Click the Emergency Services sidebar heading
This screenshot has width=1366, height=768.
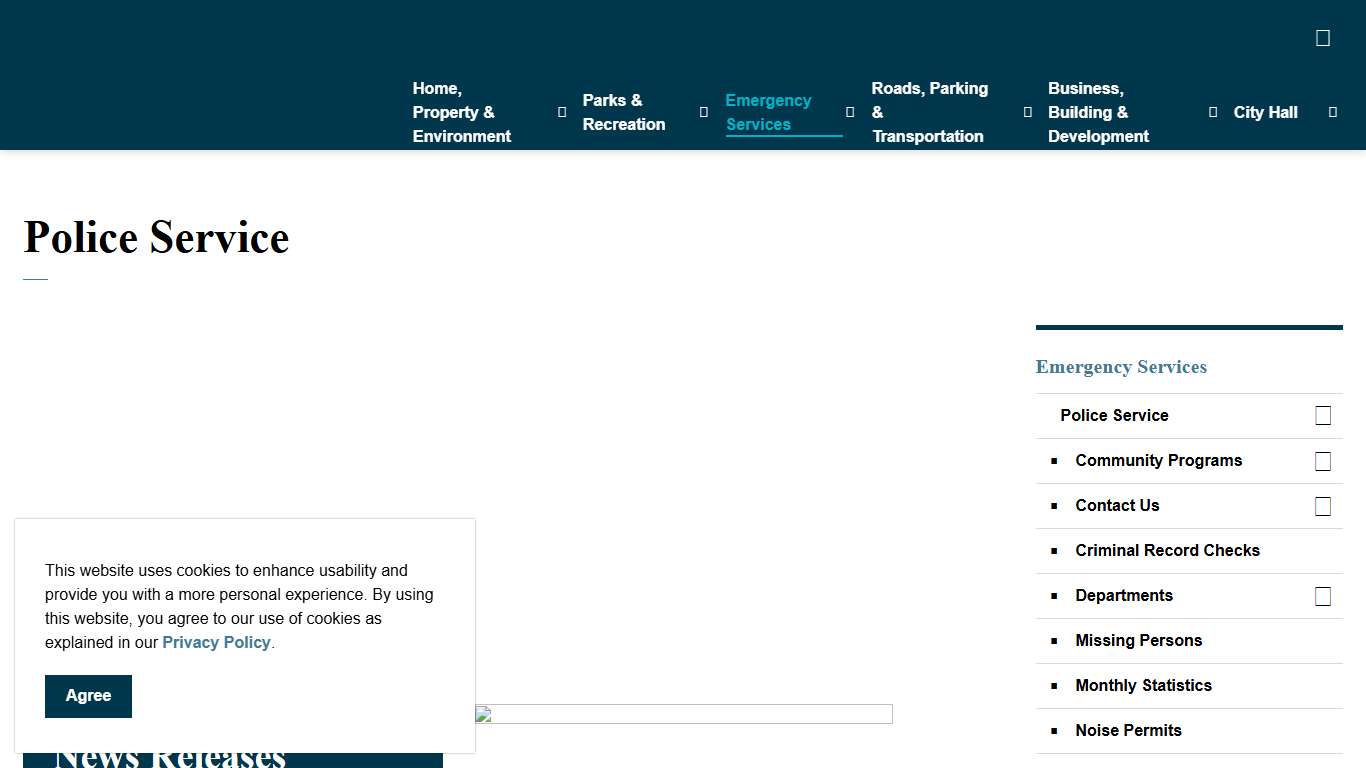tap(1121, 367)
